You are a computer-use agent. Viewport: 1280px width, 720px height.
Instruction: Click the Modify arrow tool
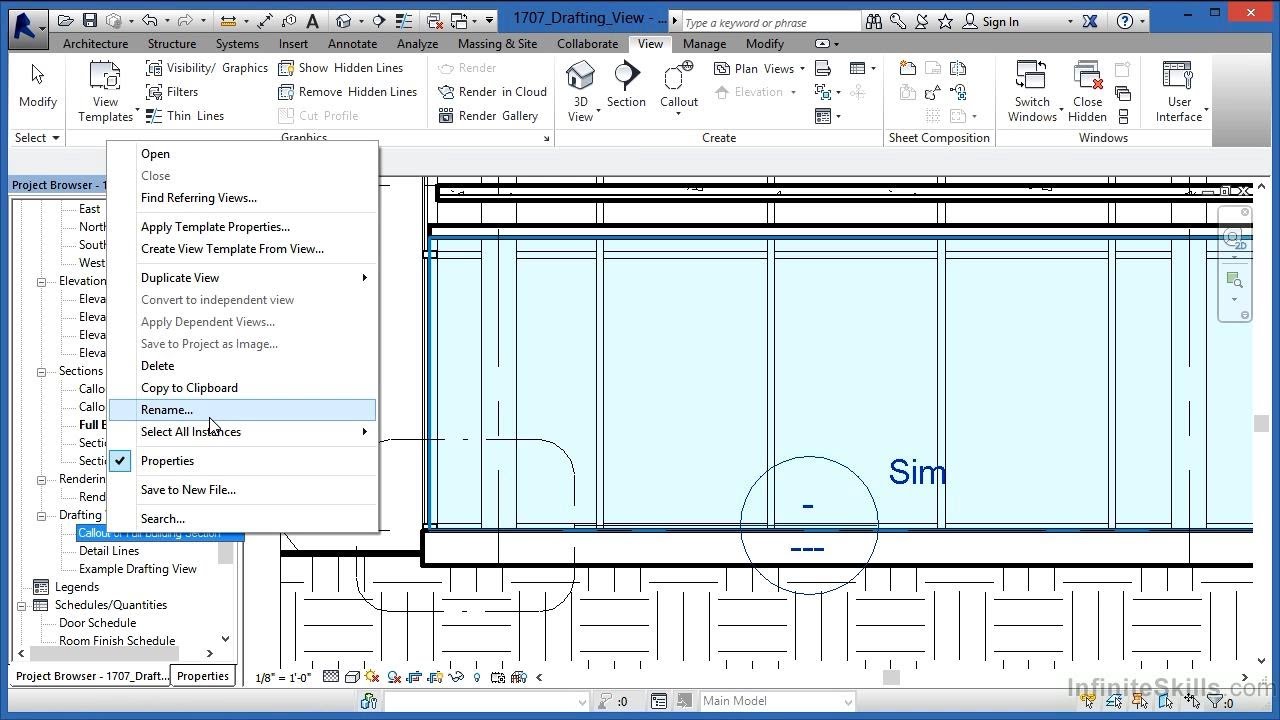pyautogui.click(x=38, y=85)
